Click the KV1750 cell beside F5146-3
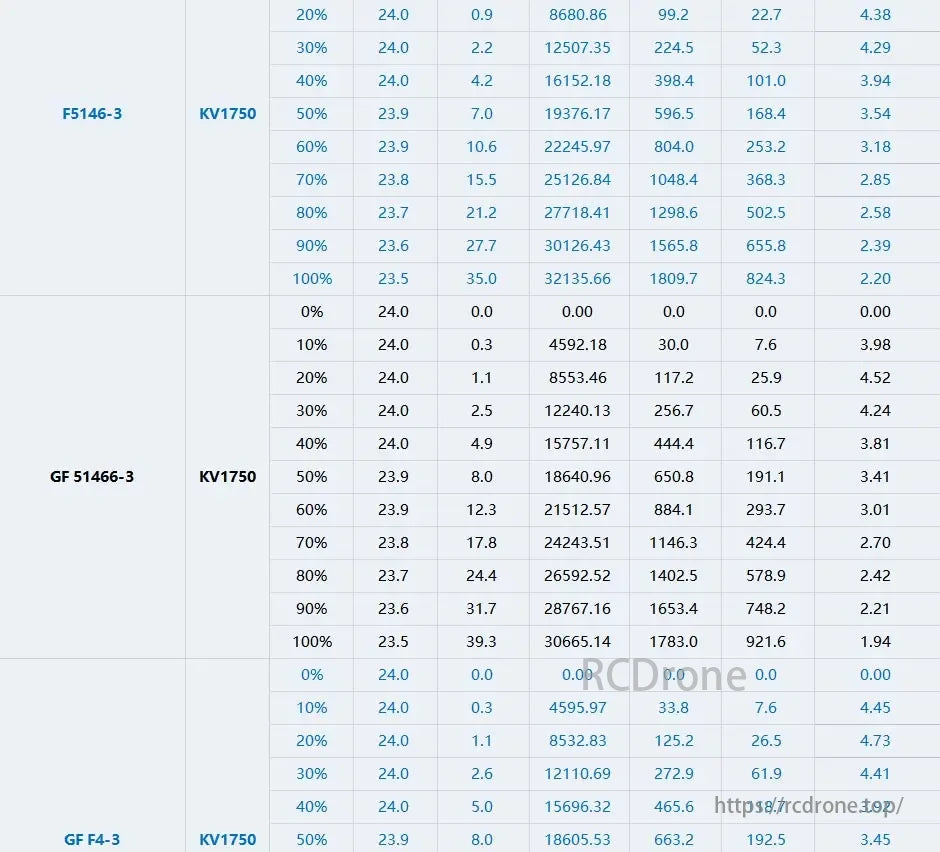 click(x=227, y=113)
